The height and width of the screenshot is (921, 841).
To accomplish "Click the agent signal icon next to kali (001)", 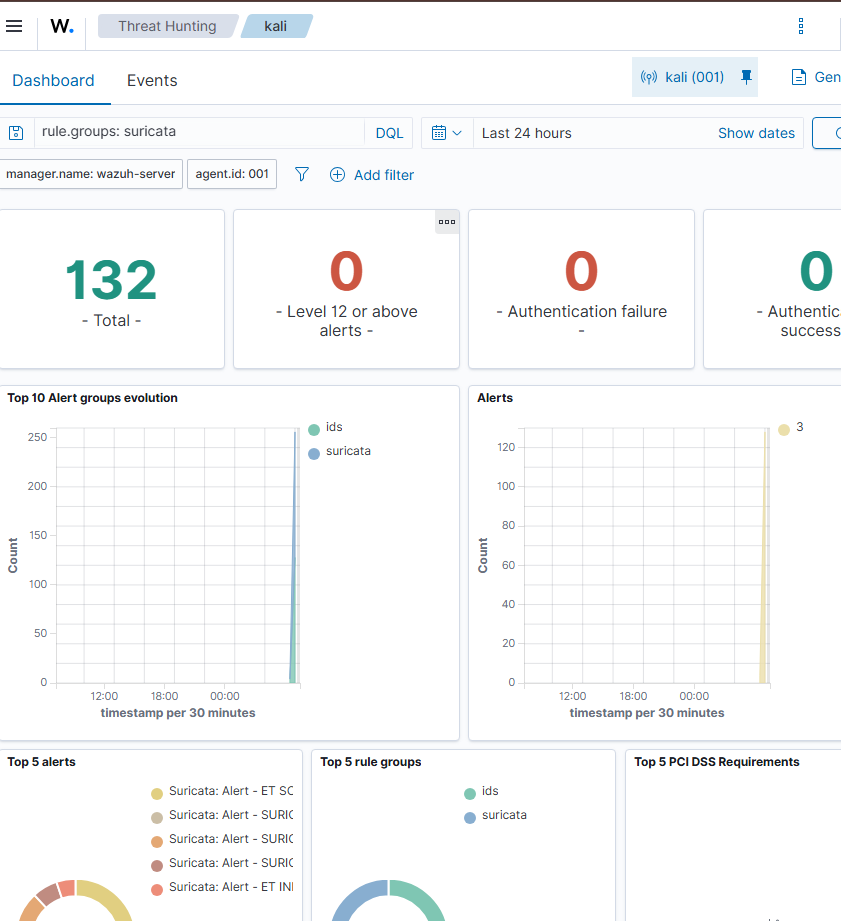I will (648, 77).
